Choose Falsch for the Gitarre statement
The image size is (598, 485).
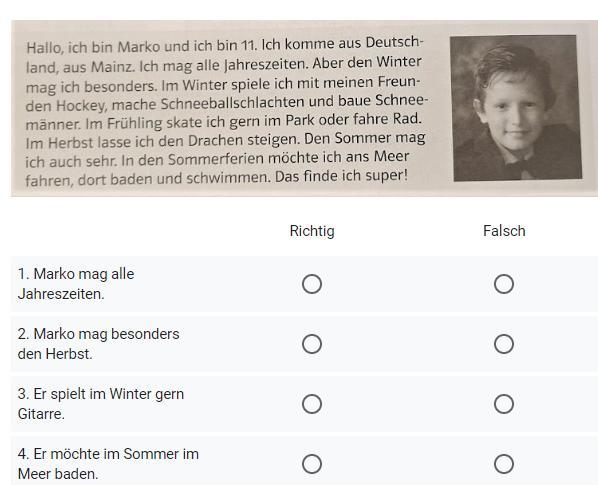point(504,404)
